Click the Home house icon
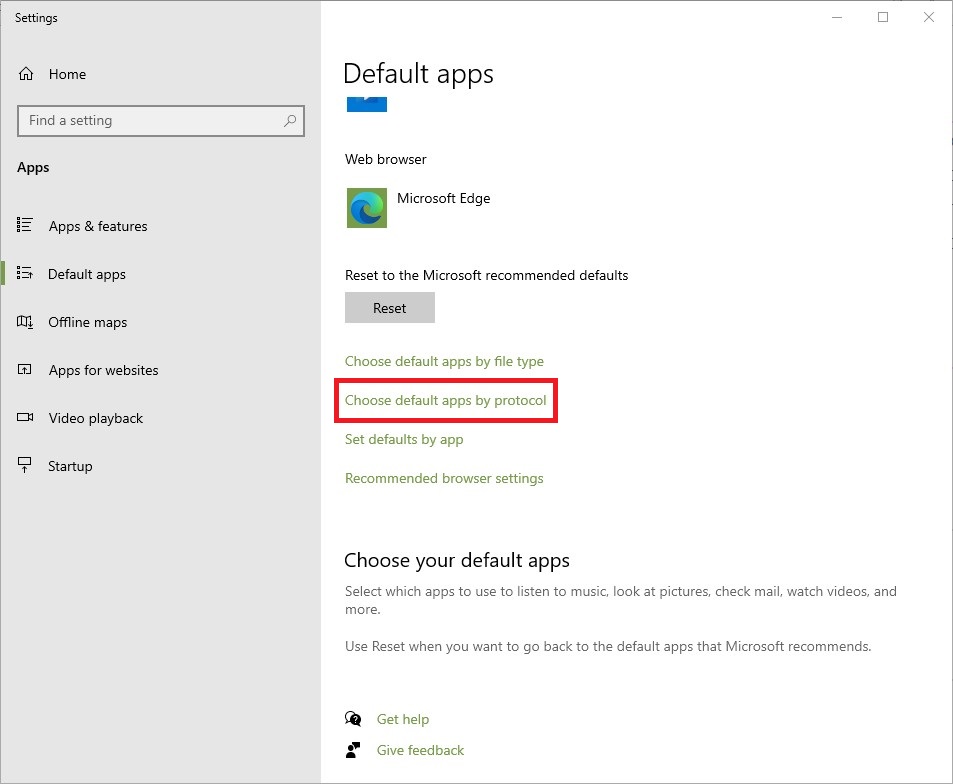This screenshot has height=784, width=953. pyautogui.click(x=26, y=74)
